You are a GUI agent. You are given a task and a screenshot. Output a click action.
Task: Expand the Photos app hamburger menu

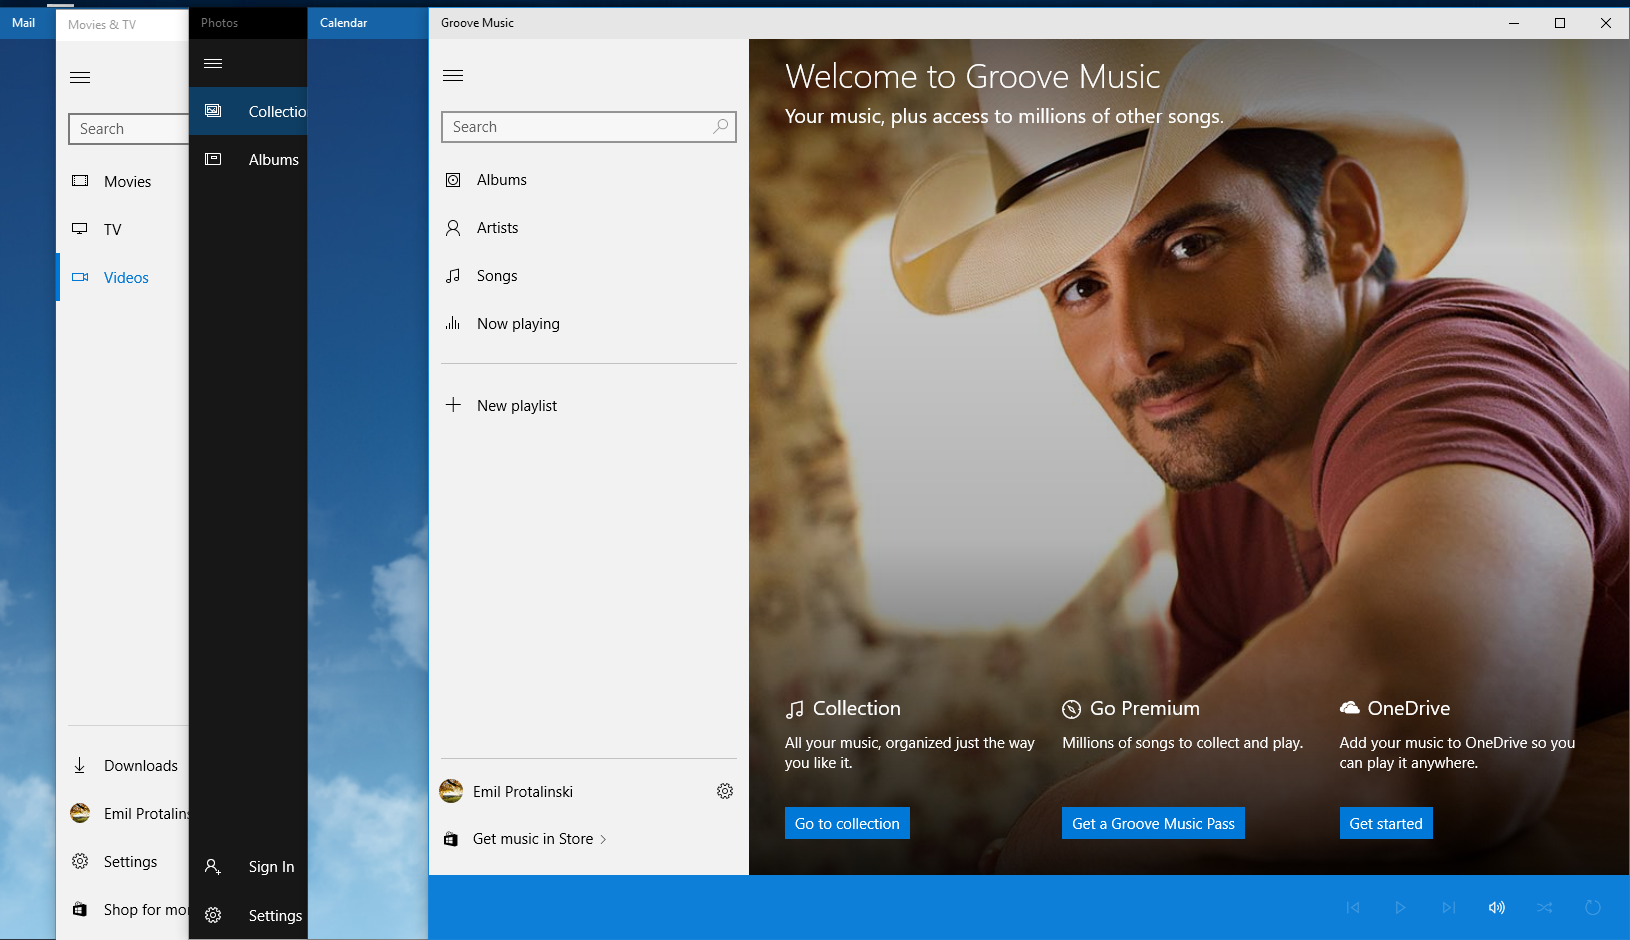pyautogui.click(x=213, y=63)
